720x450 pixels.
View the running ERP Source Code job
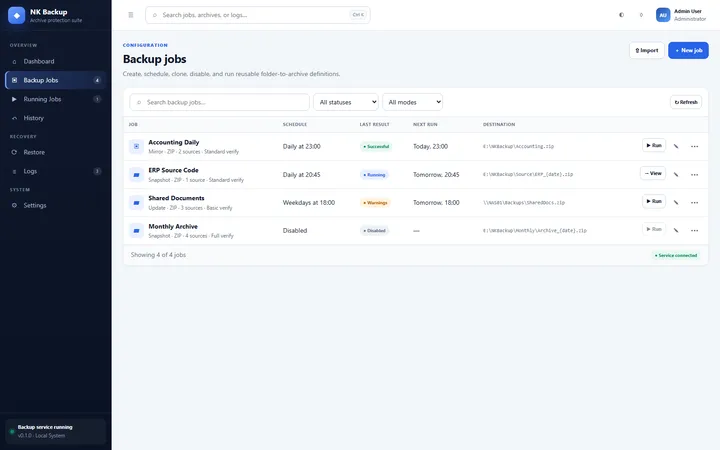click(652, 173)
